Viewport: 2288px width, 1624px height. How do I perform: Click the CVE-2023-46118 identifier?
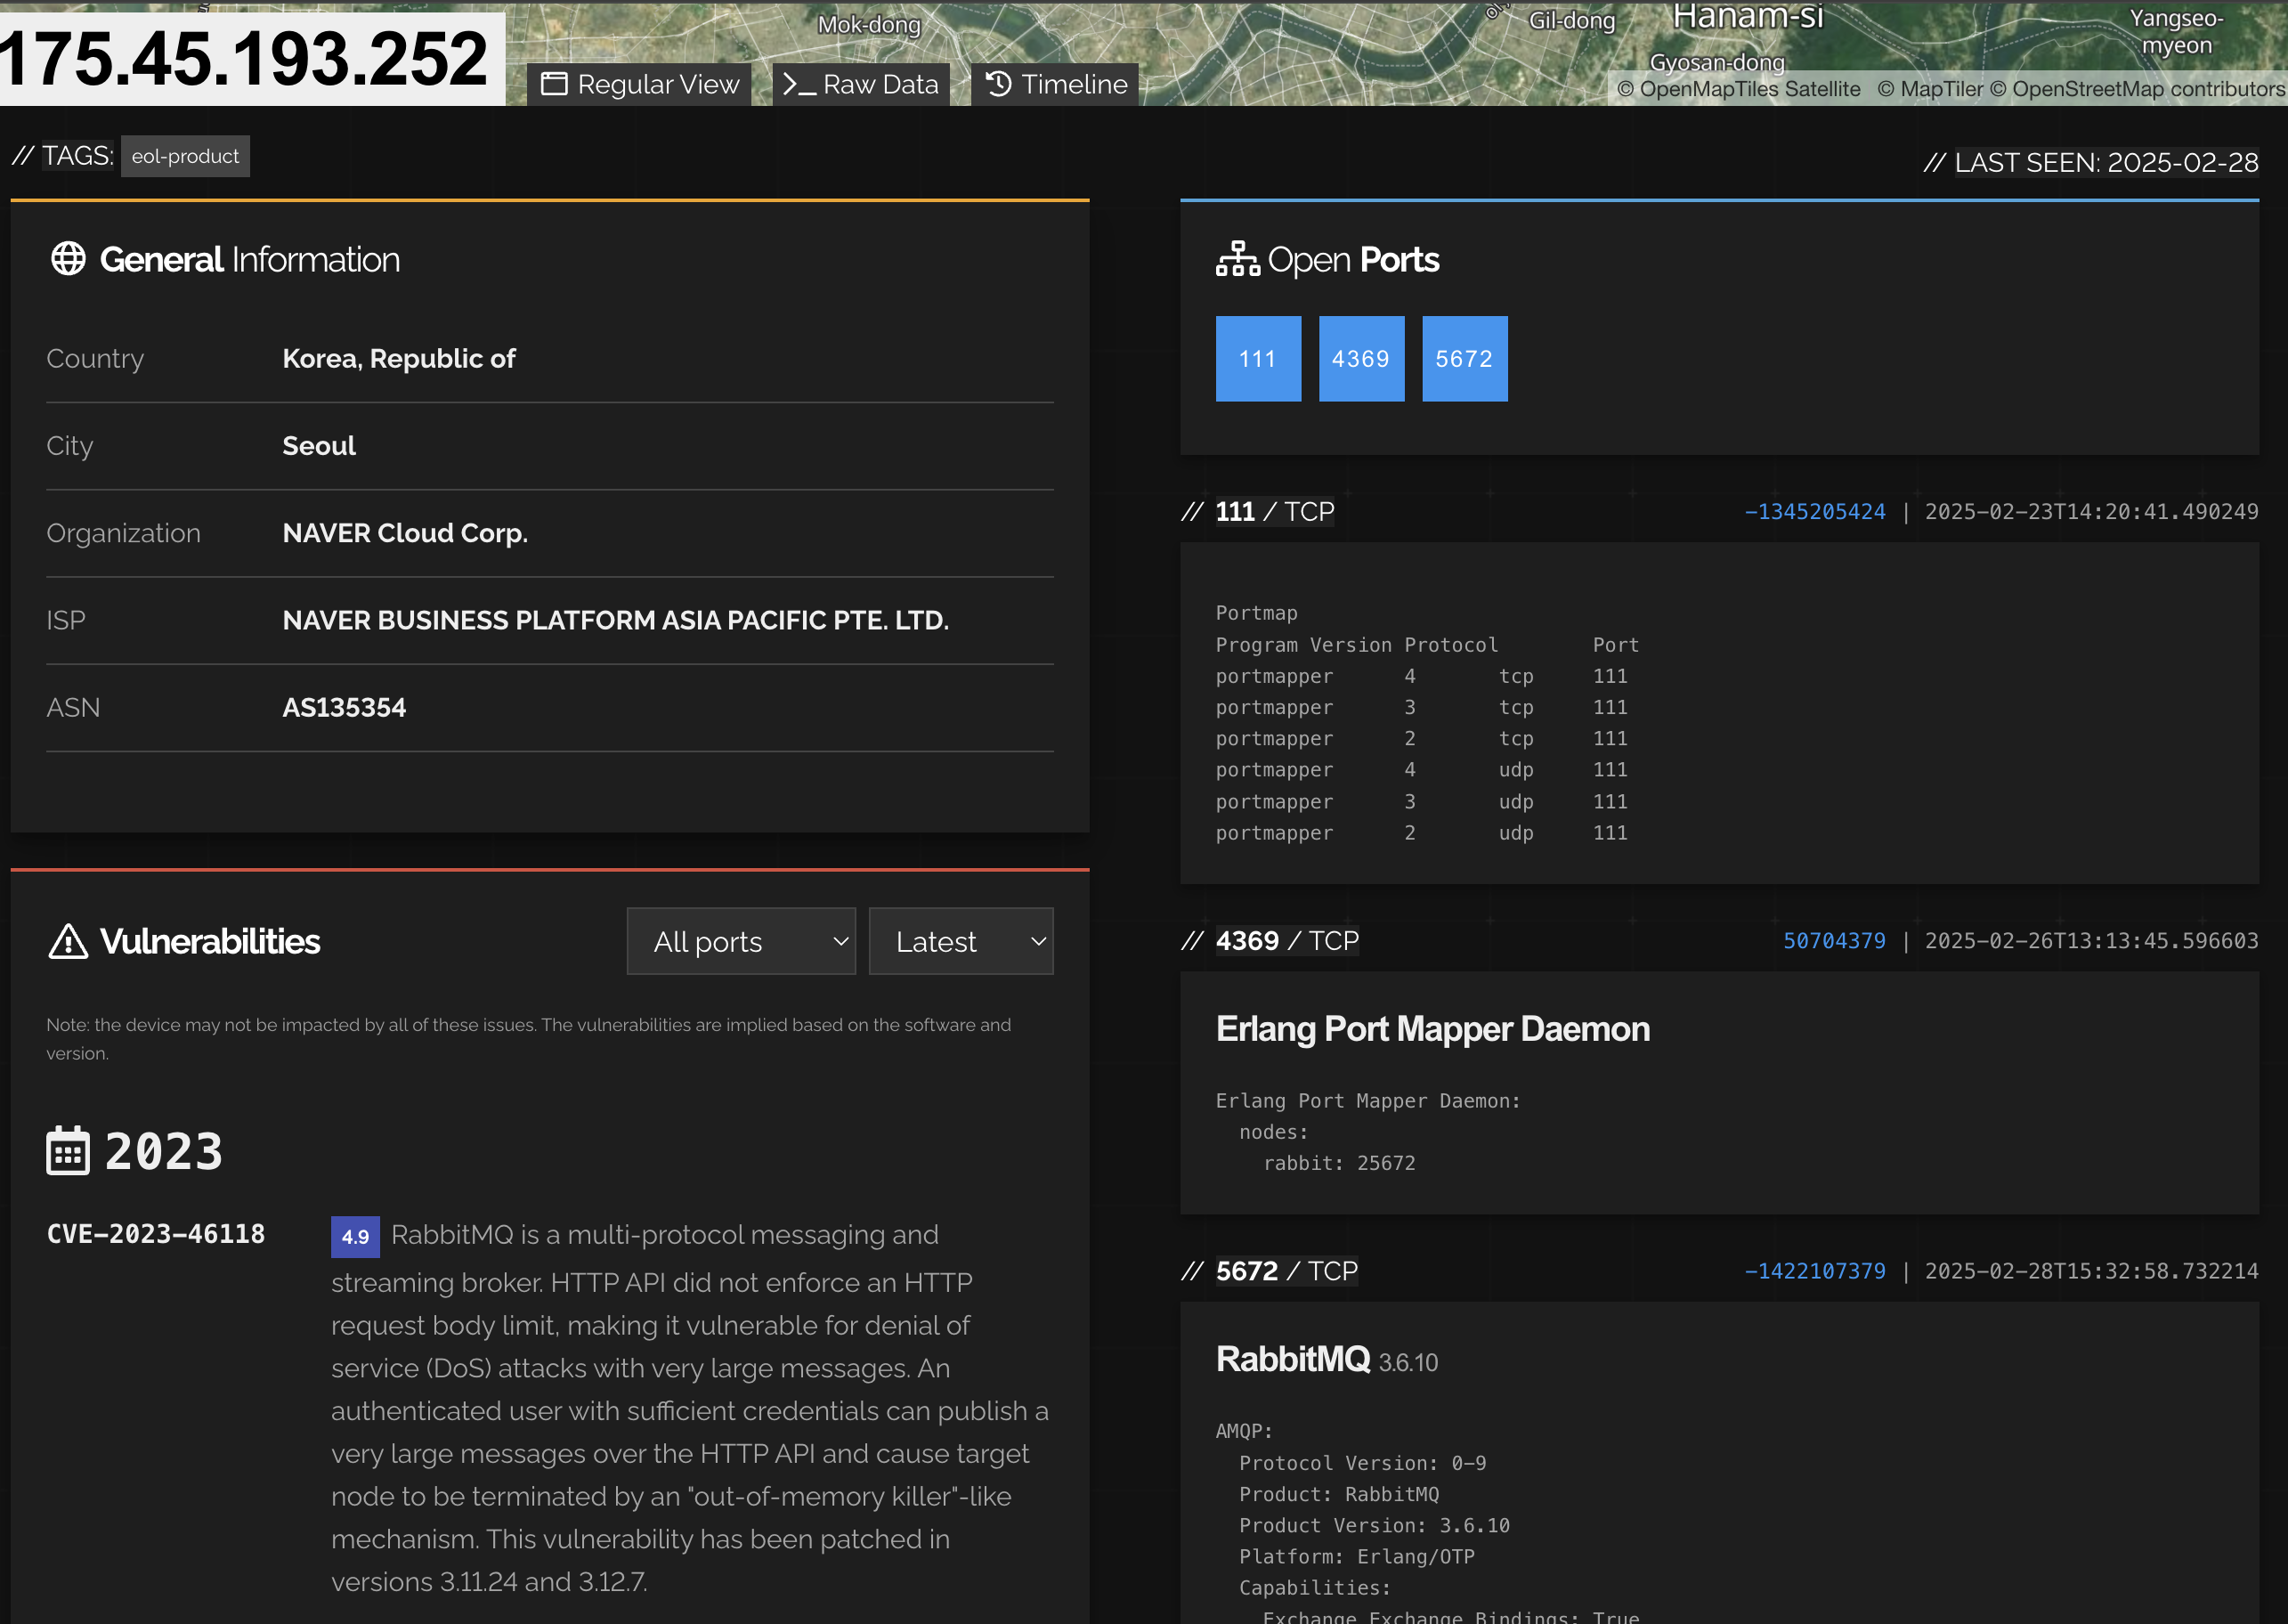click(x=156, y=1234)
